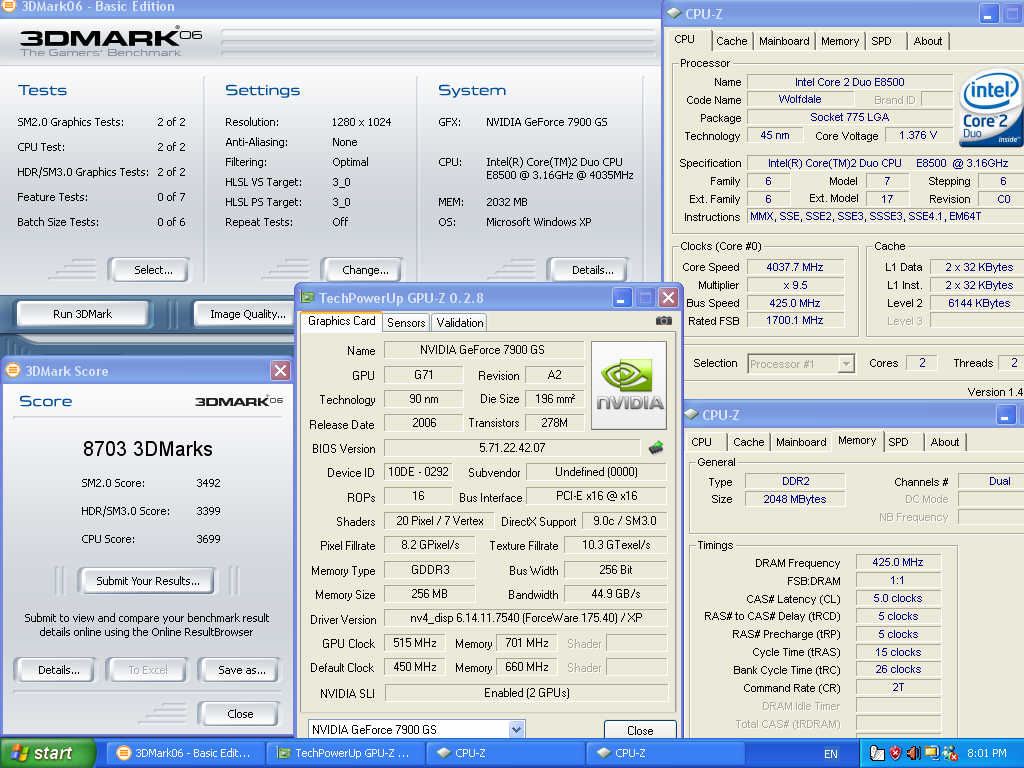This screenshot has height=768, width=1024.
Task: Click the BIOS Version field 5.71.22.42.07
Action: coord(512,448)
